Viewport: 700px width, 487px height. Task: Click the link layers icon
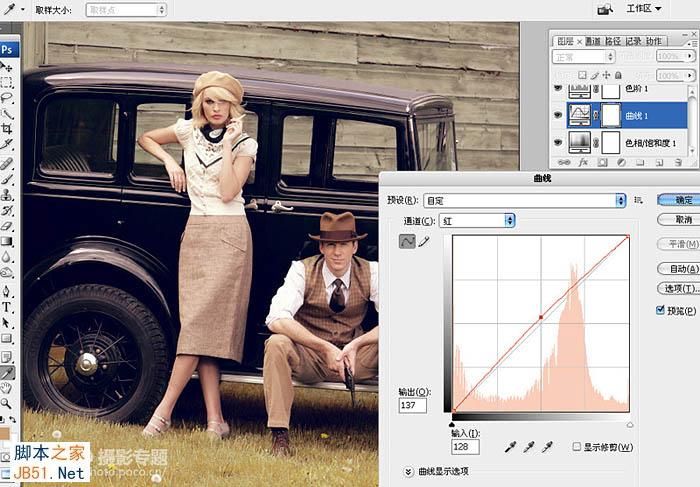(564, 163)
